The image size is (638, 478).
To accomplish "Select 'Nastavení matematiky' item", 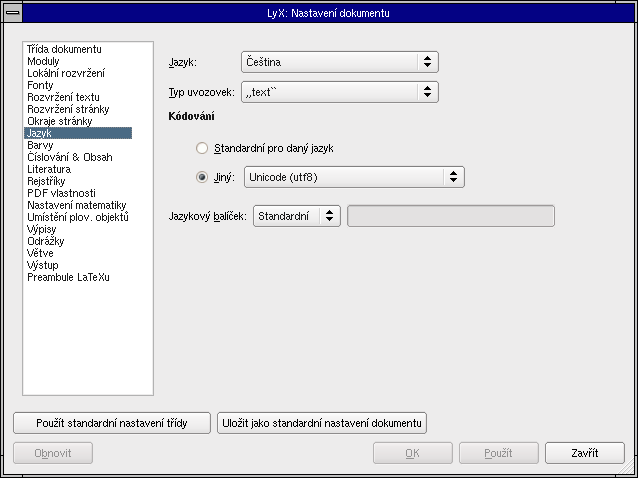I will (x=76, y=205).
